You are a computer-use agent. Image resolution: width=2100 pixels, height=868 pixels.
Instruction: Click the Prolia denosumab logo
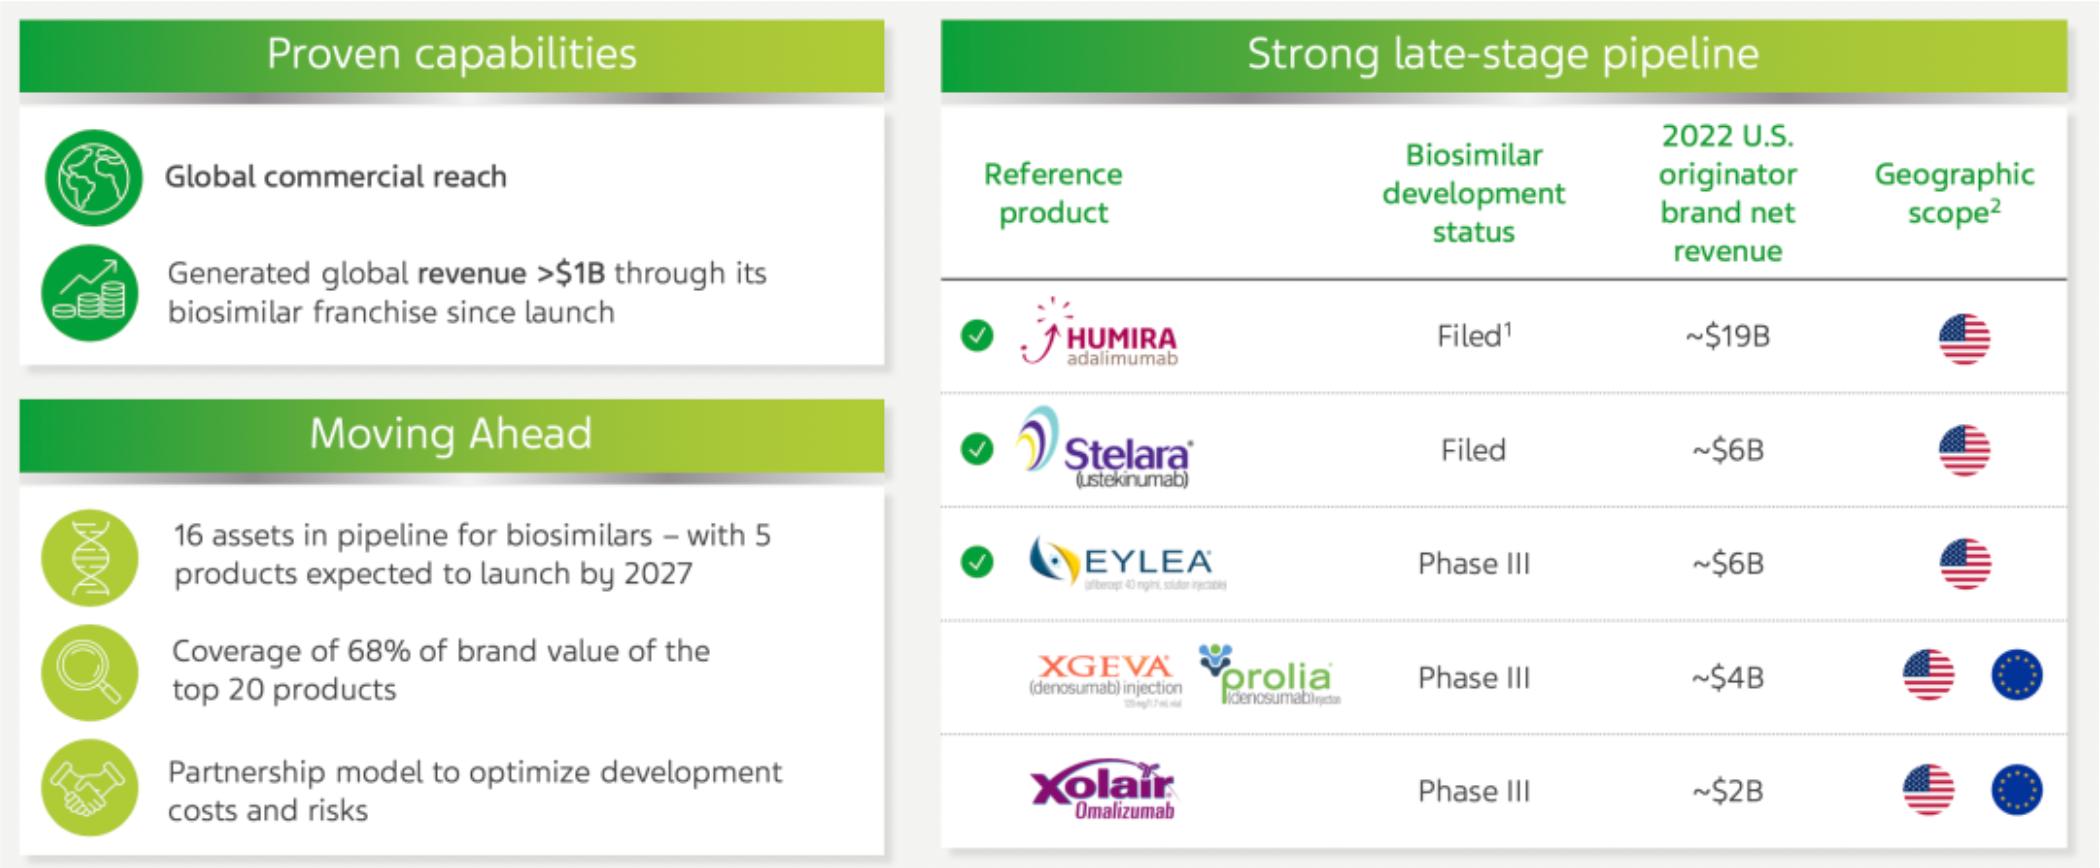pos(1270,677)
